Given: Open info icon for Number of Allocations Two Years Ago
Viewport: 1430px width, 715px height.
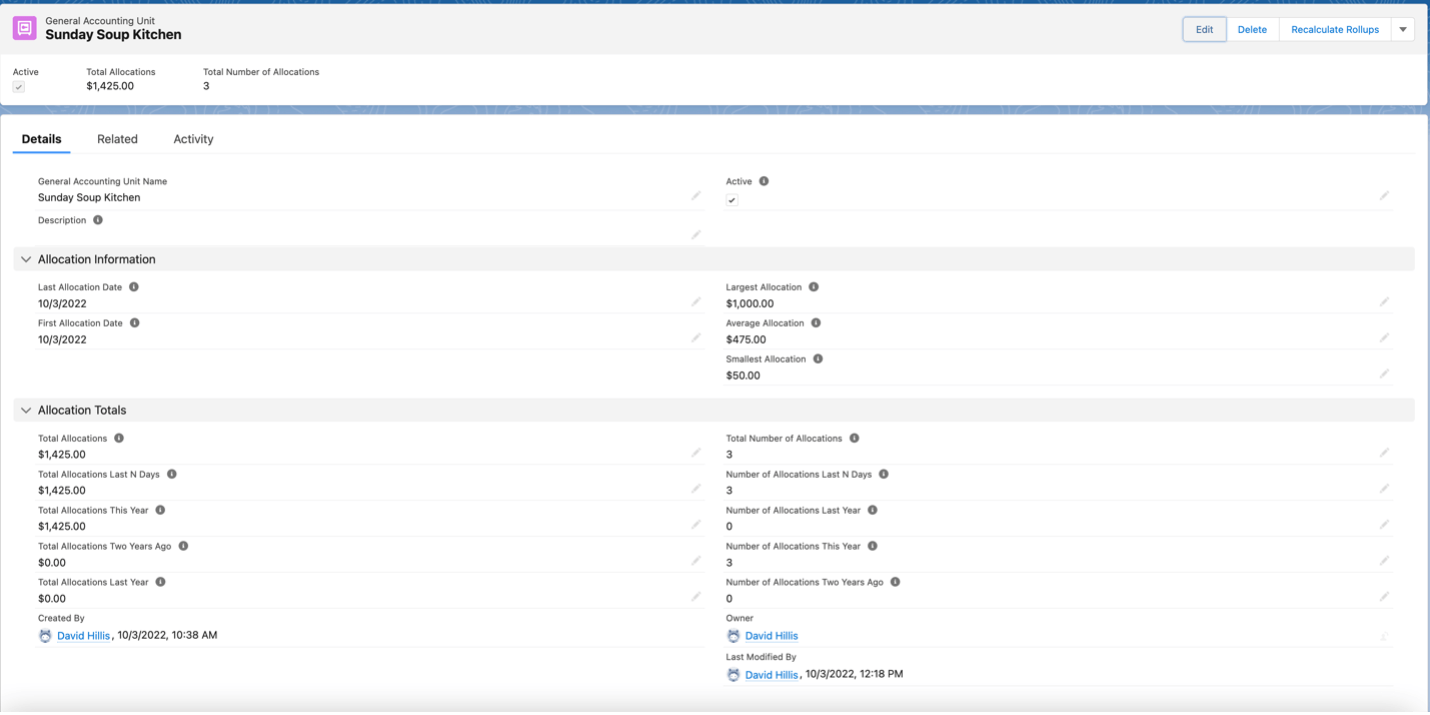Looking at the screenshot, I should (x=895, y=582).
